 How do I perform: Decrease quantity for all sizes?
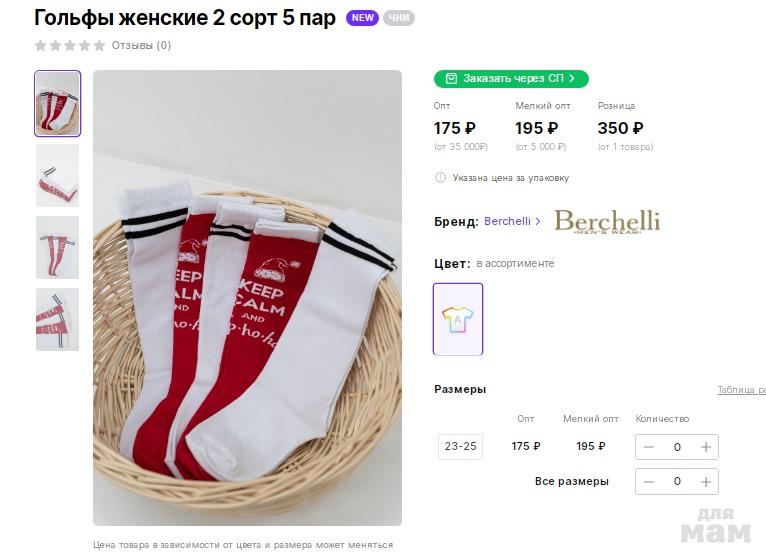pyautogui.click(x=649, y=481)
